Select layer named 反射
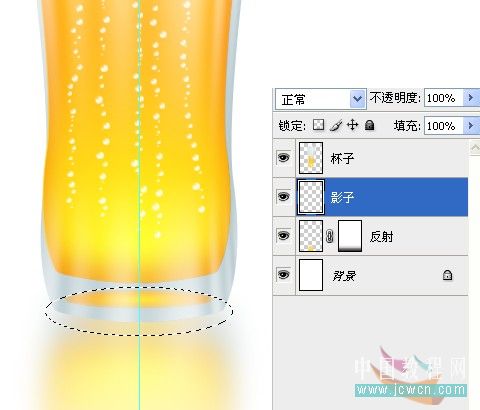The width and height of the screenshot is (480, 410). [x=381, y=237]
